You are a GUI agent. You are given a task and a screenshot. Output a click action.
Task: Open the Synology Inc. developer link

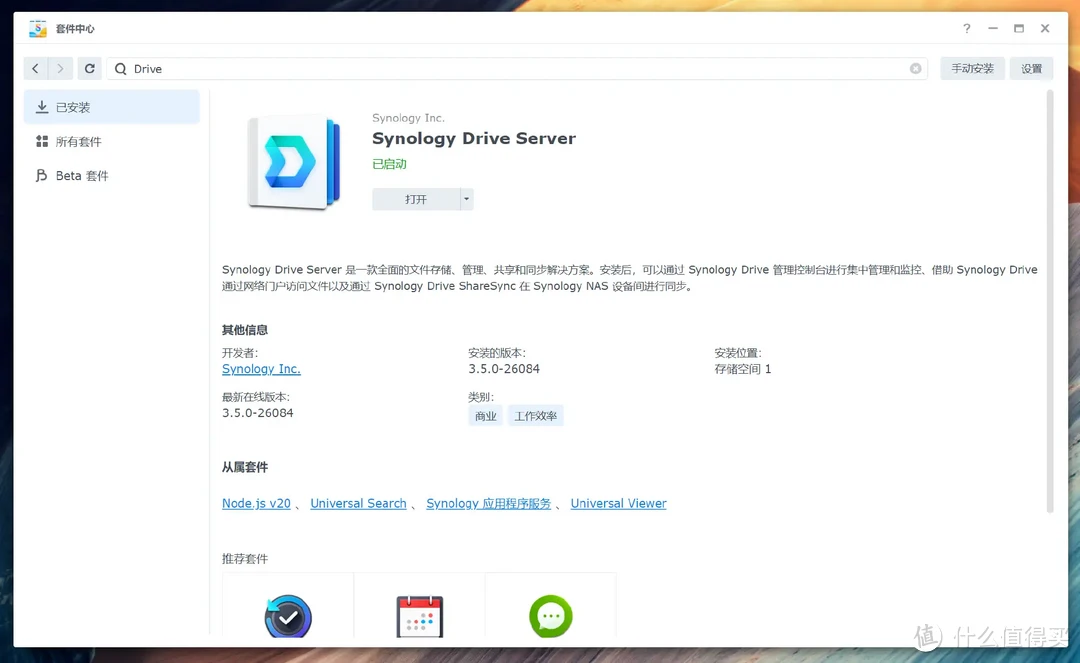[261, 369]
